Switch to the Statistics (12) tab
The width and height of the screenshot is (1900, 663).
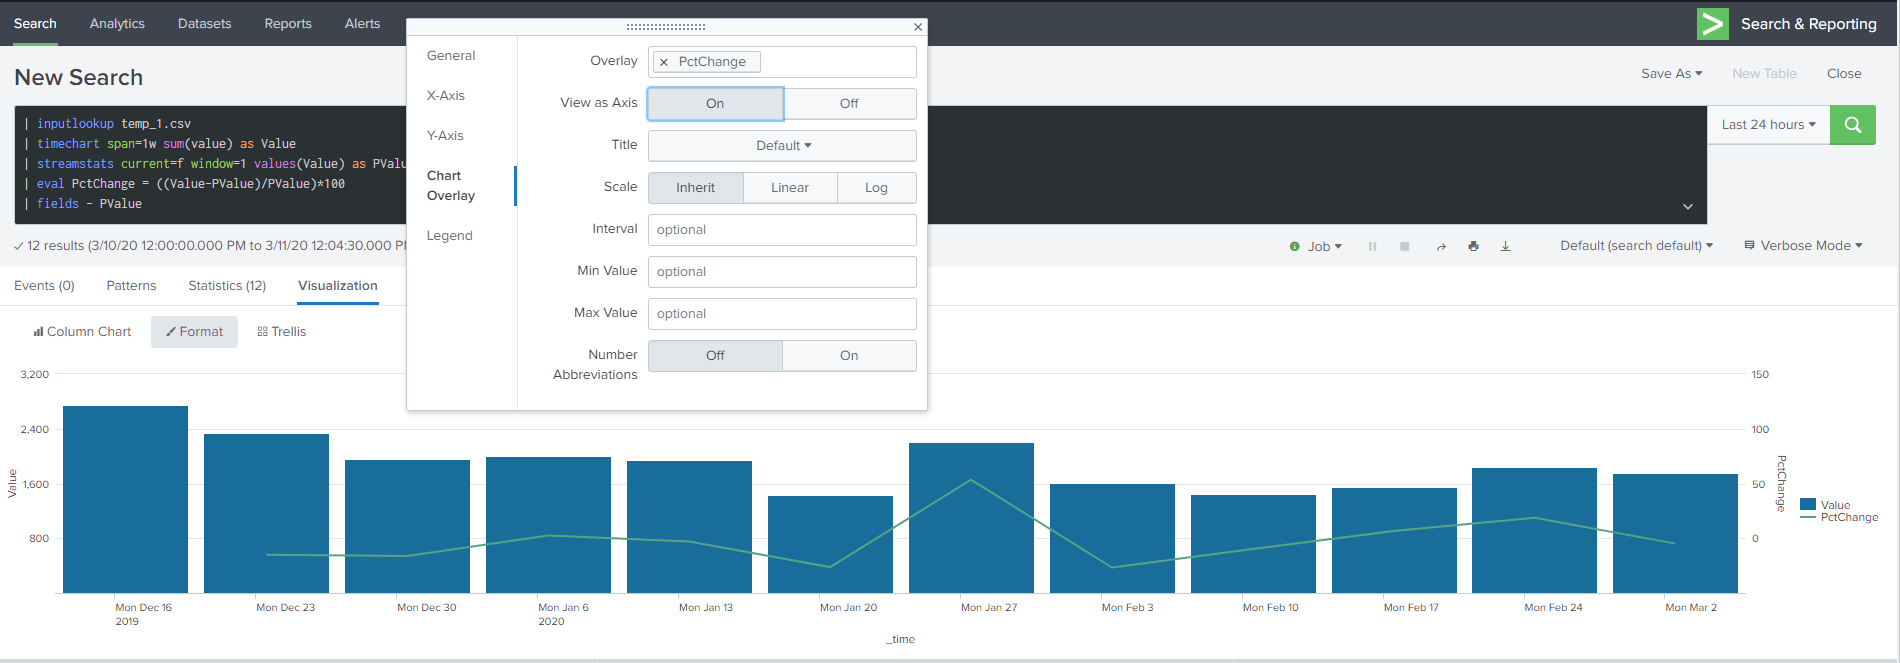pyautogui.click(x=227, y=286)
